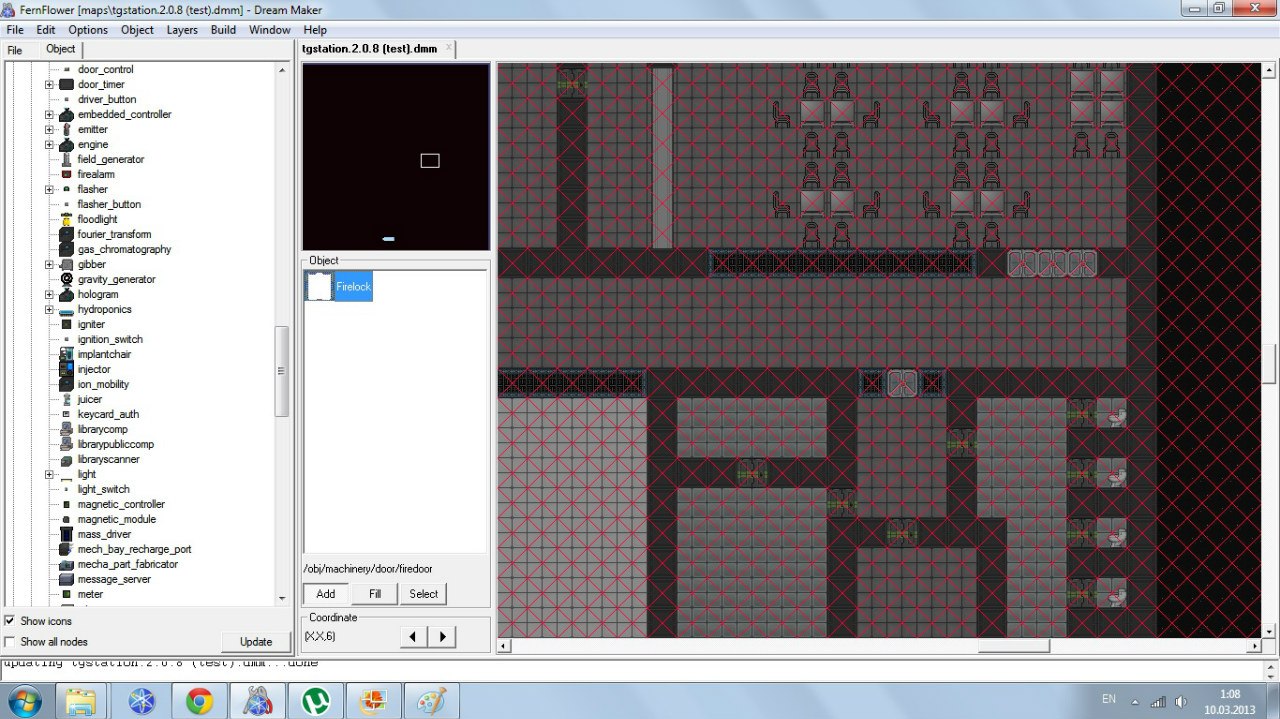The image size is (1280, 719).
Task: Click the minimap preview thumbnail
Action: click(396, 157)
